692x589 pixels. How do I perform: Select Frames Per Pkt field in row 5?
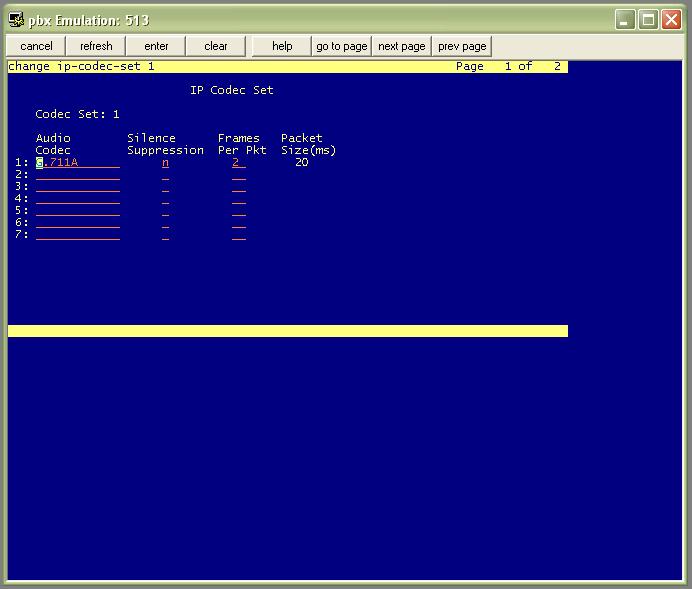click(x=239, y=210)
